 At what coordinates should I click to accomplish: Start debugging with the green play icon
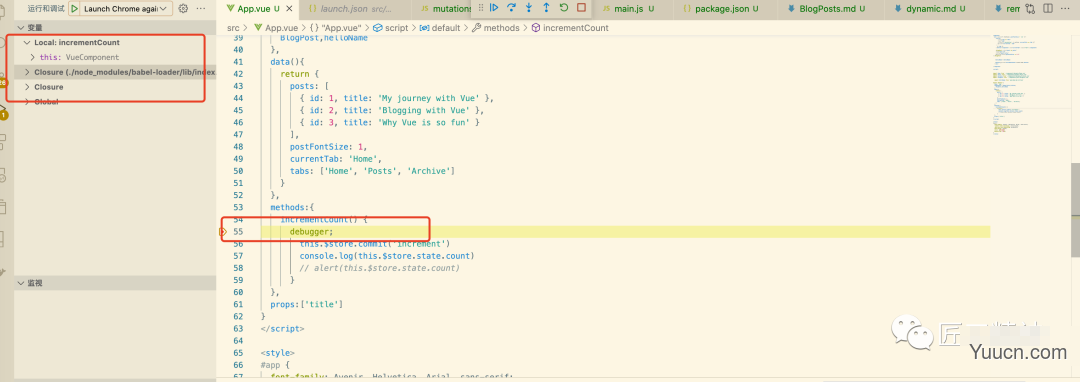coord(74,8)
